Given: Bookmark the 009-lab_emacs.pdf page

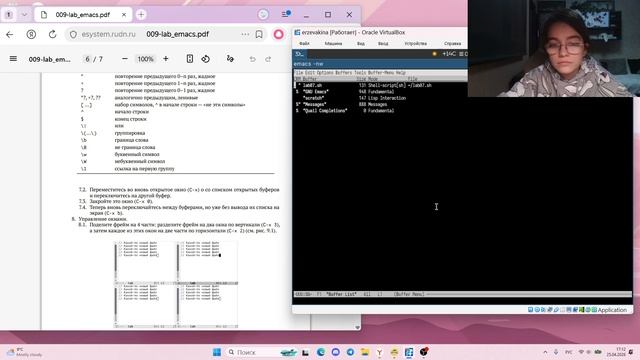Looking at the screenshot, I should pos(259,35).
